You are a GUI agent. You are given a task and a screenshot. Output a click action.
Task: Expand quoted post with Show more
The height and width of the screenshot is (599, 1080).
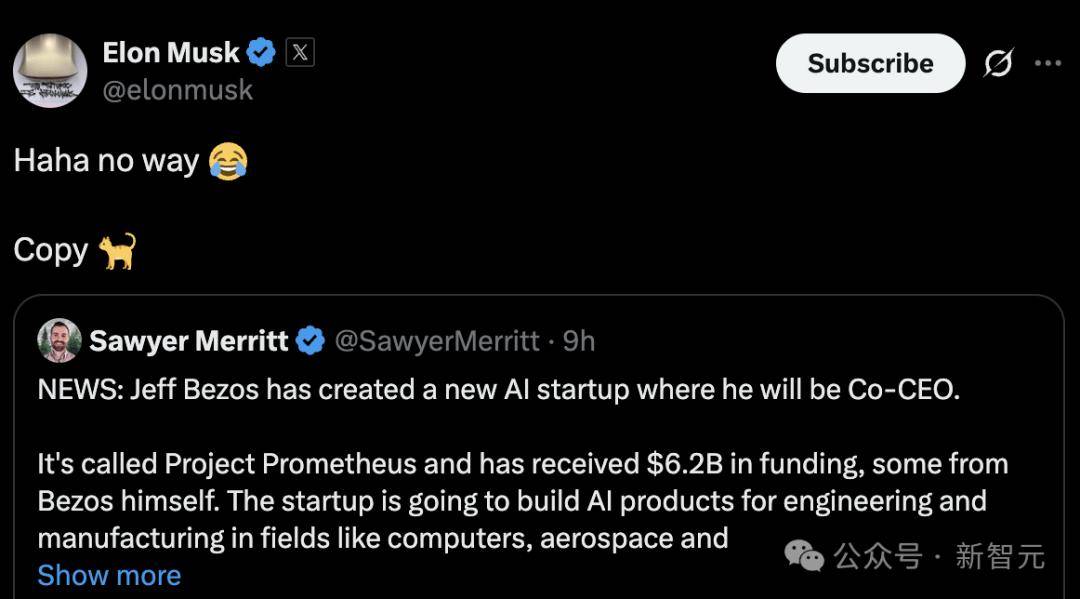[x=109, y=575]
